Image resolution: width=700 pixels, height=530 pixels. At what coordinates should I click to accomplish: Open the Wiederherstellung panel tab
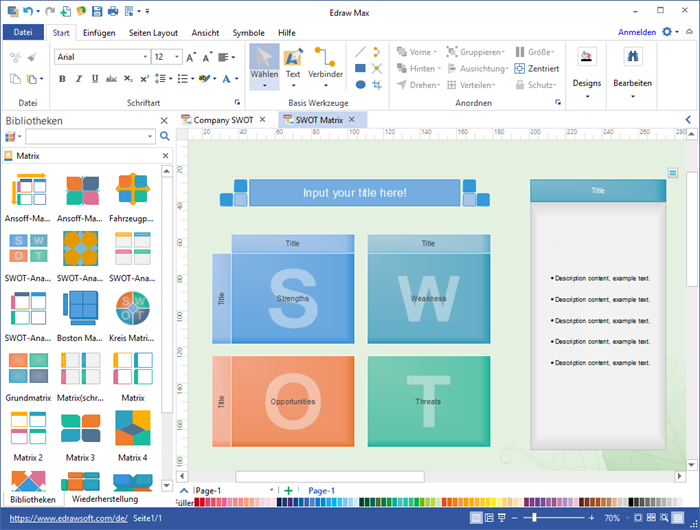[105, 499]
